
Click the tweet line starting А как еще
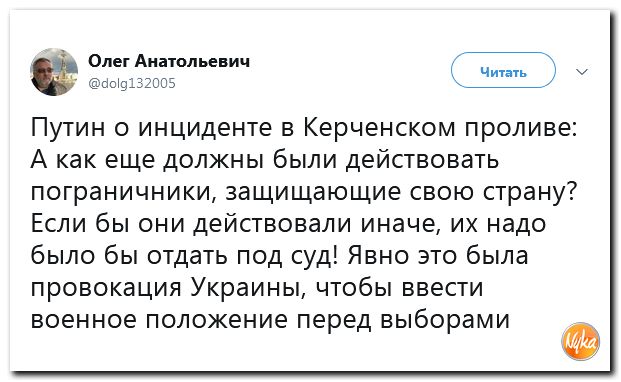[265, 161]
